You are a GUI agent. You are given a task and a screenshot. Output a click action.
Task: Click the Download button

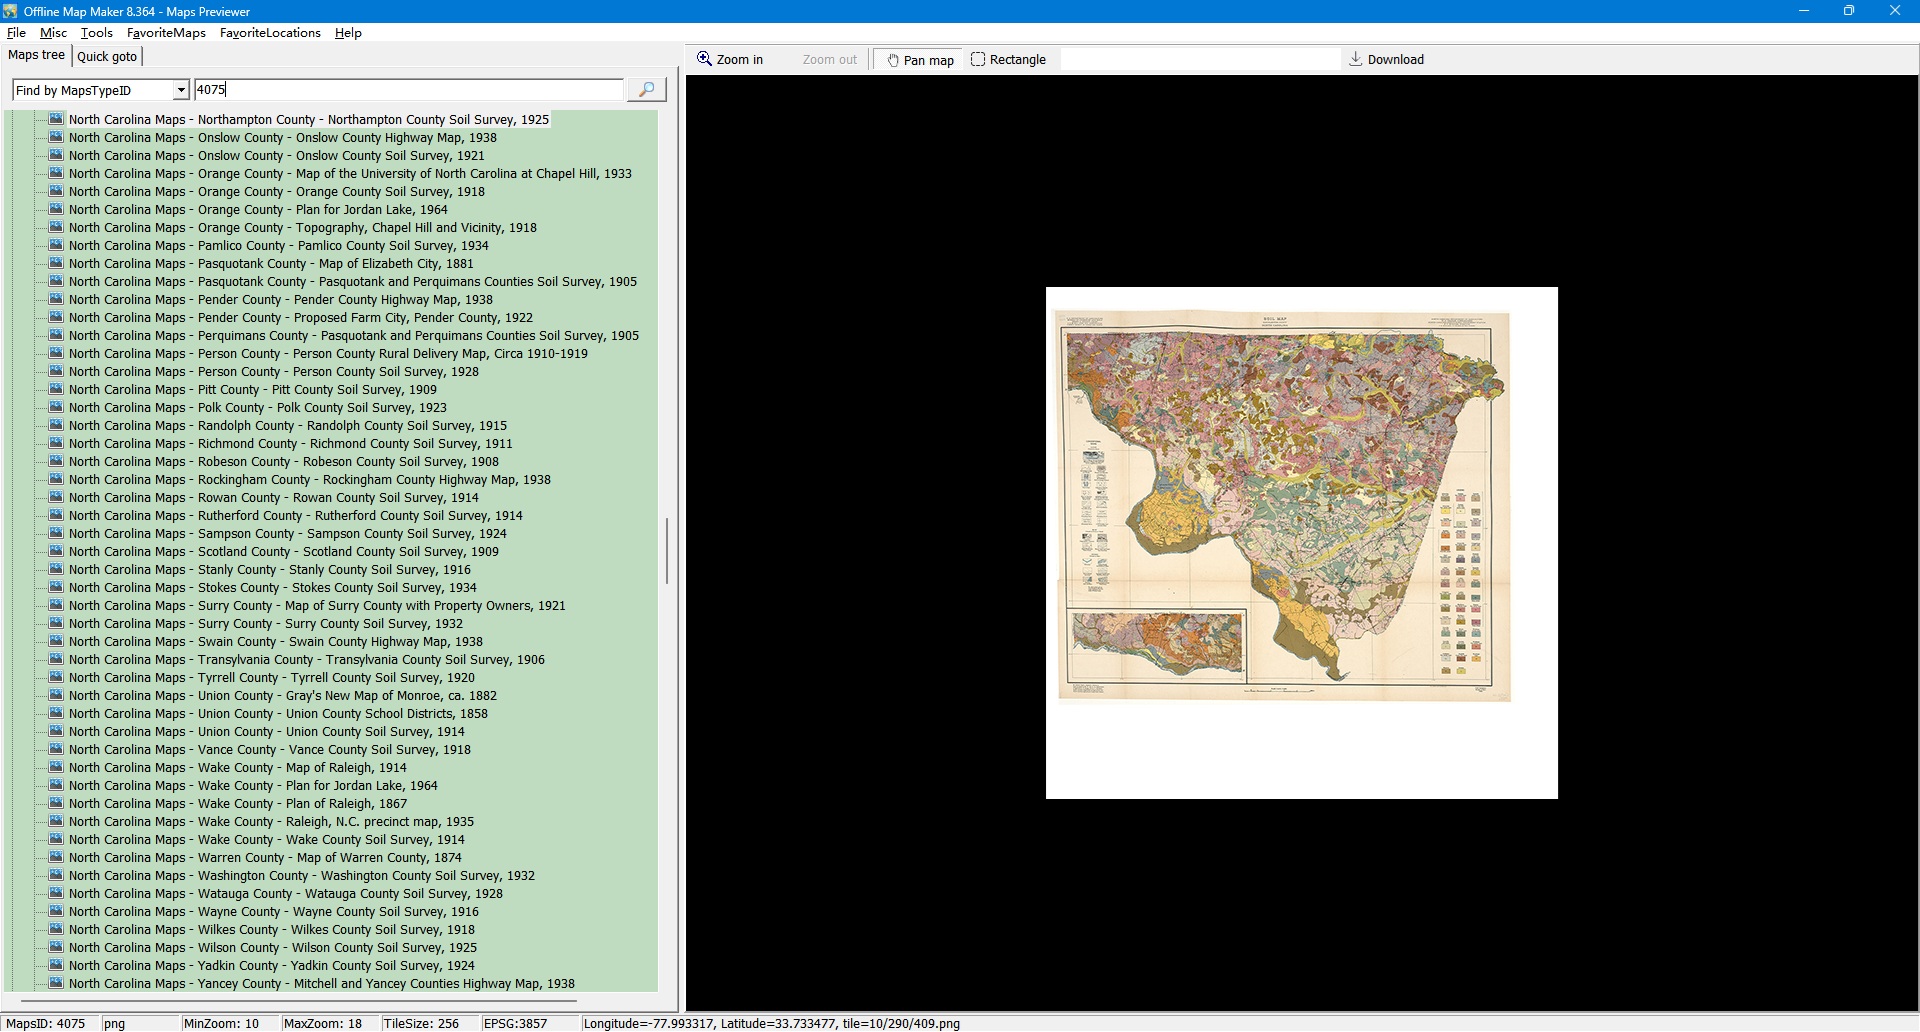pos(1386,60)
